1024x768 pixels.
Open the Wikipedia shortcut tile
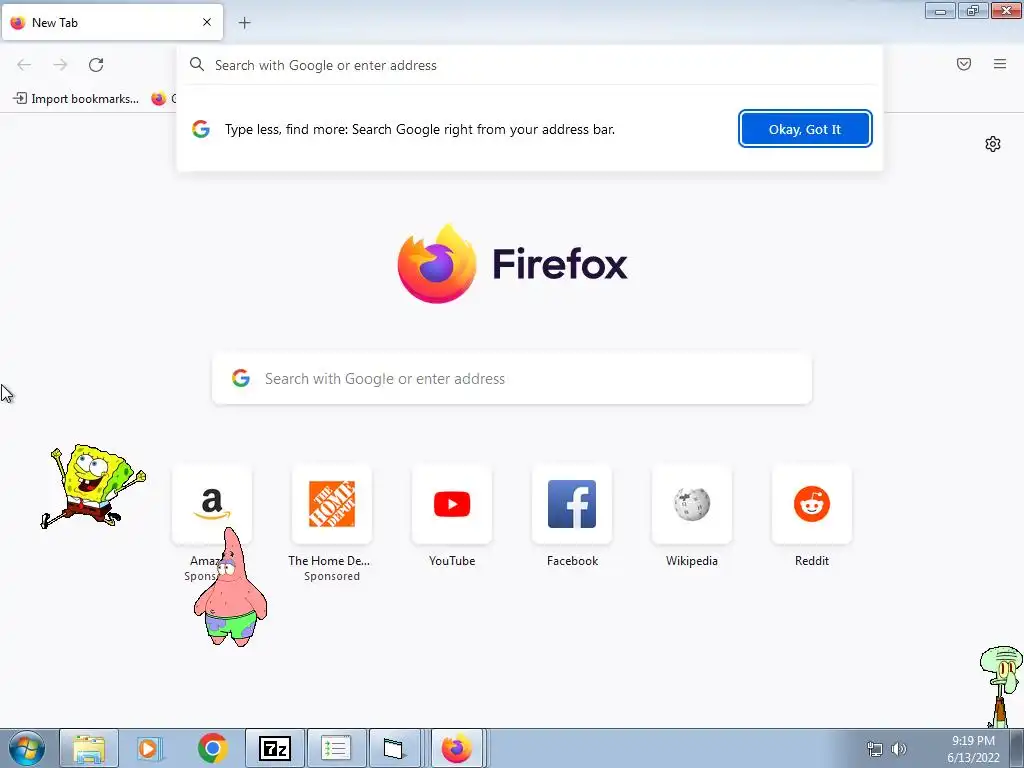pyautogui.click(x=692, y=504)
